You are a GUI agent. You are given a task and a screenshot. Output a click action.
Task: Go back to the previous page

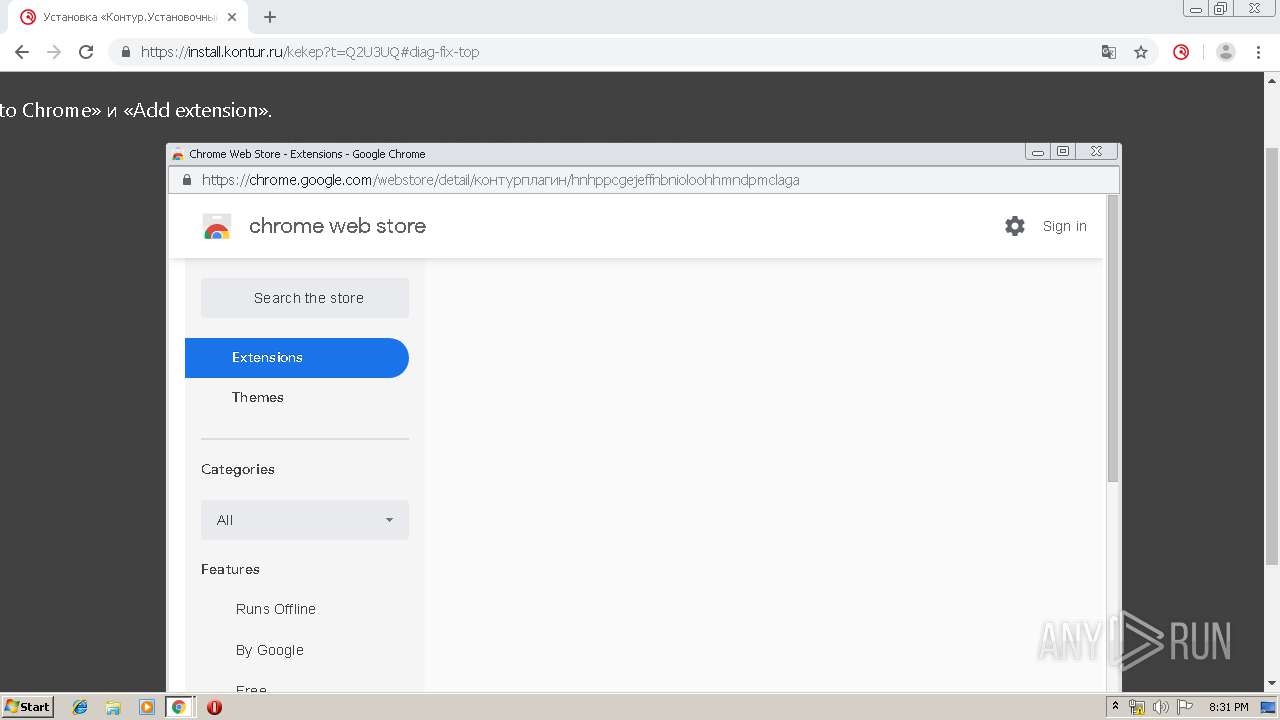pyautogui.click(x=22, y=52)
